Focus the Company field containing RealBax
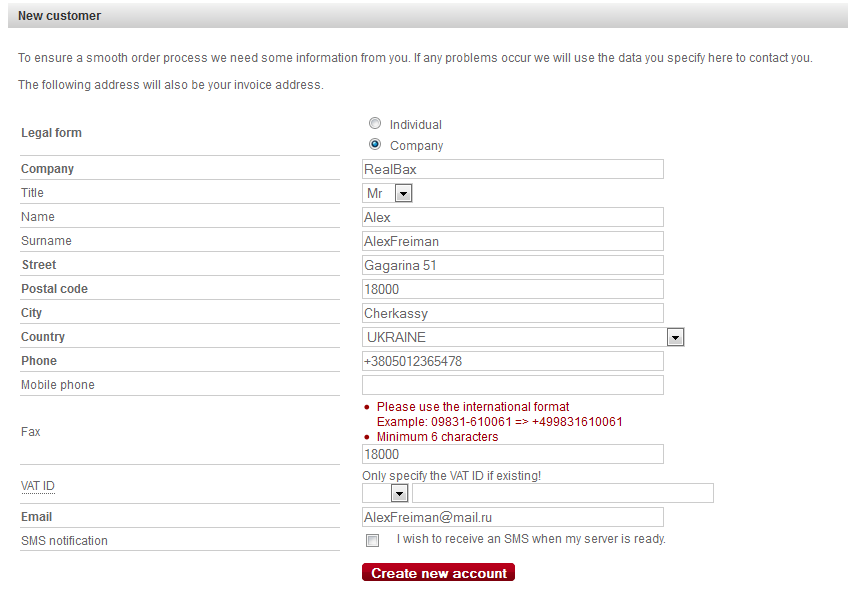This screenshot has width=848, height=597. 513,169
